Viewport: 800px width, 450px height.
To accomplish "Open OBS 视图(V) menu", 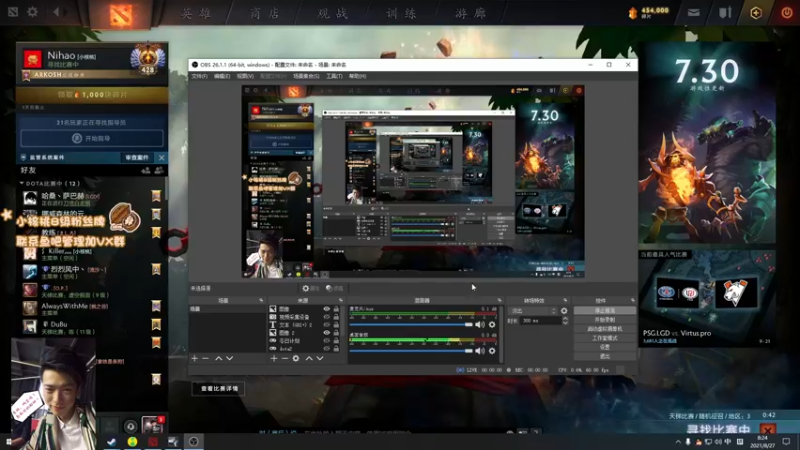I will tap(245, 76).
